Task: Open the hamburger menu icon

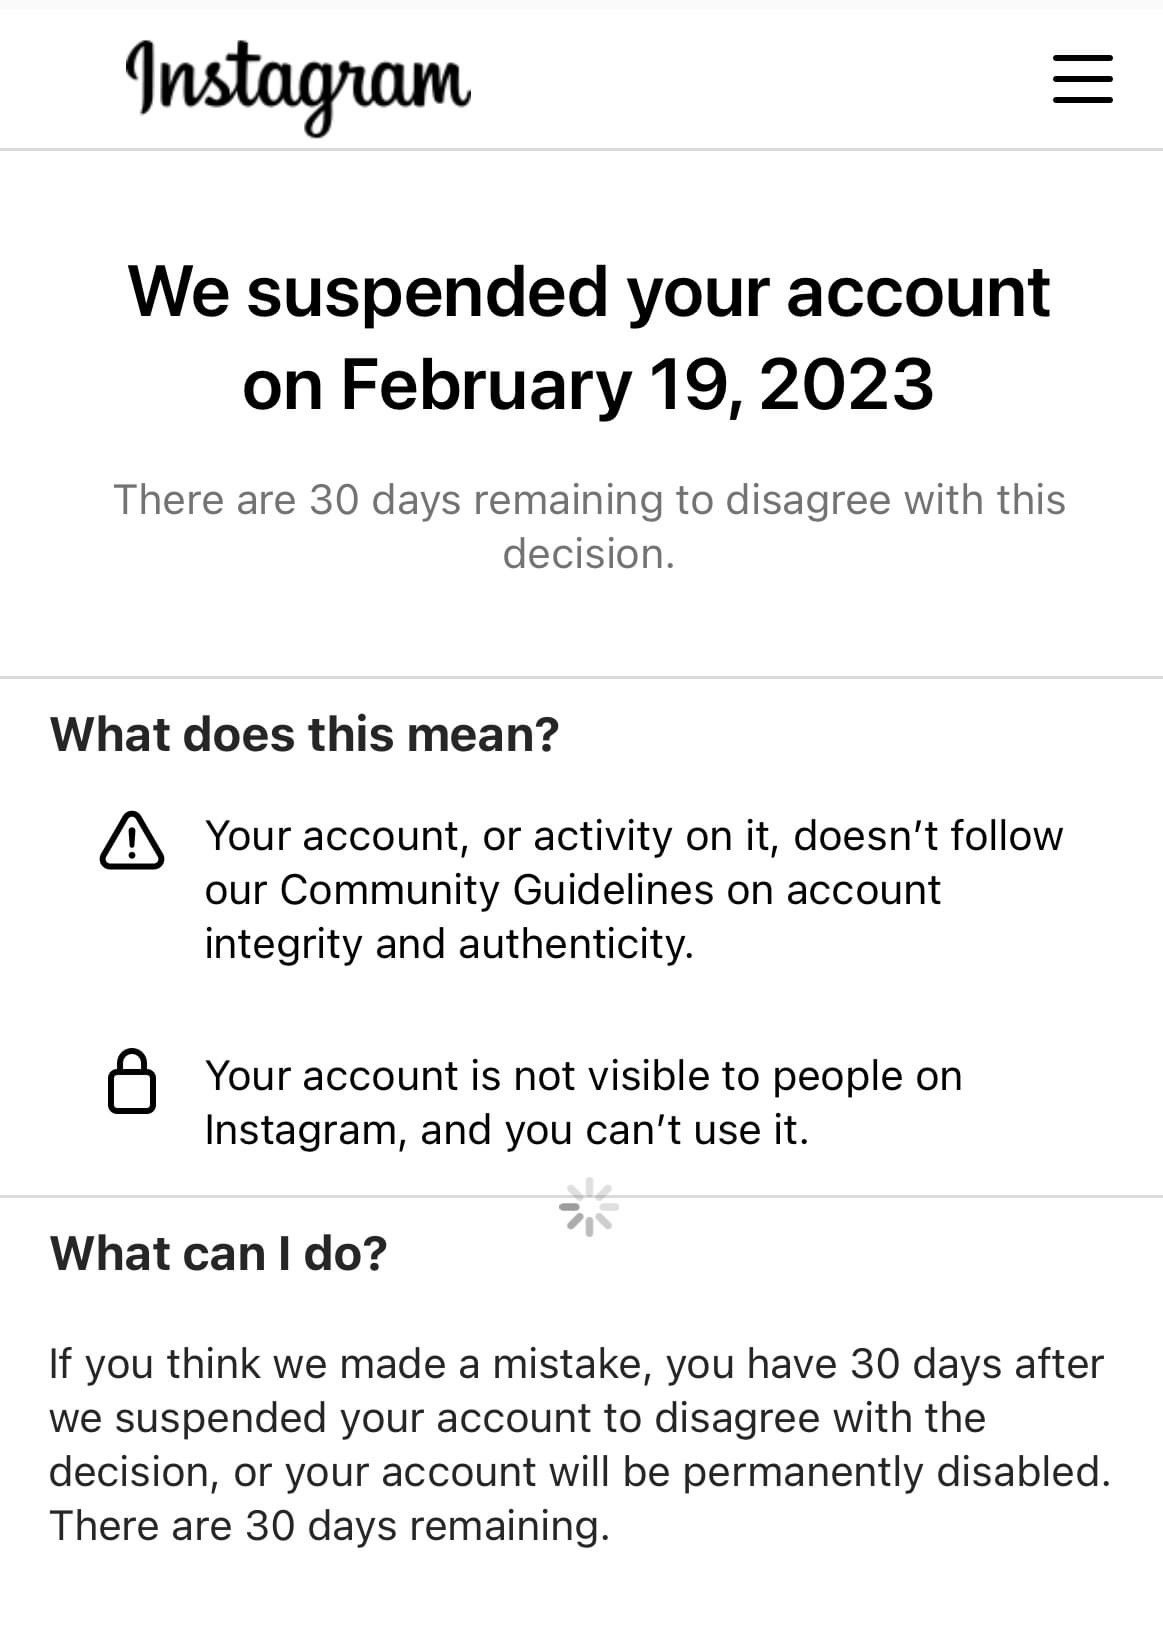Action: click(x=1082, y=79)
